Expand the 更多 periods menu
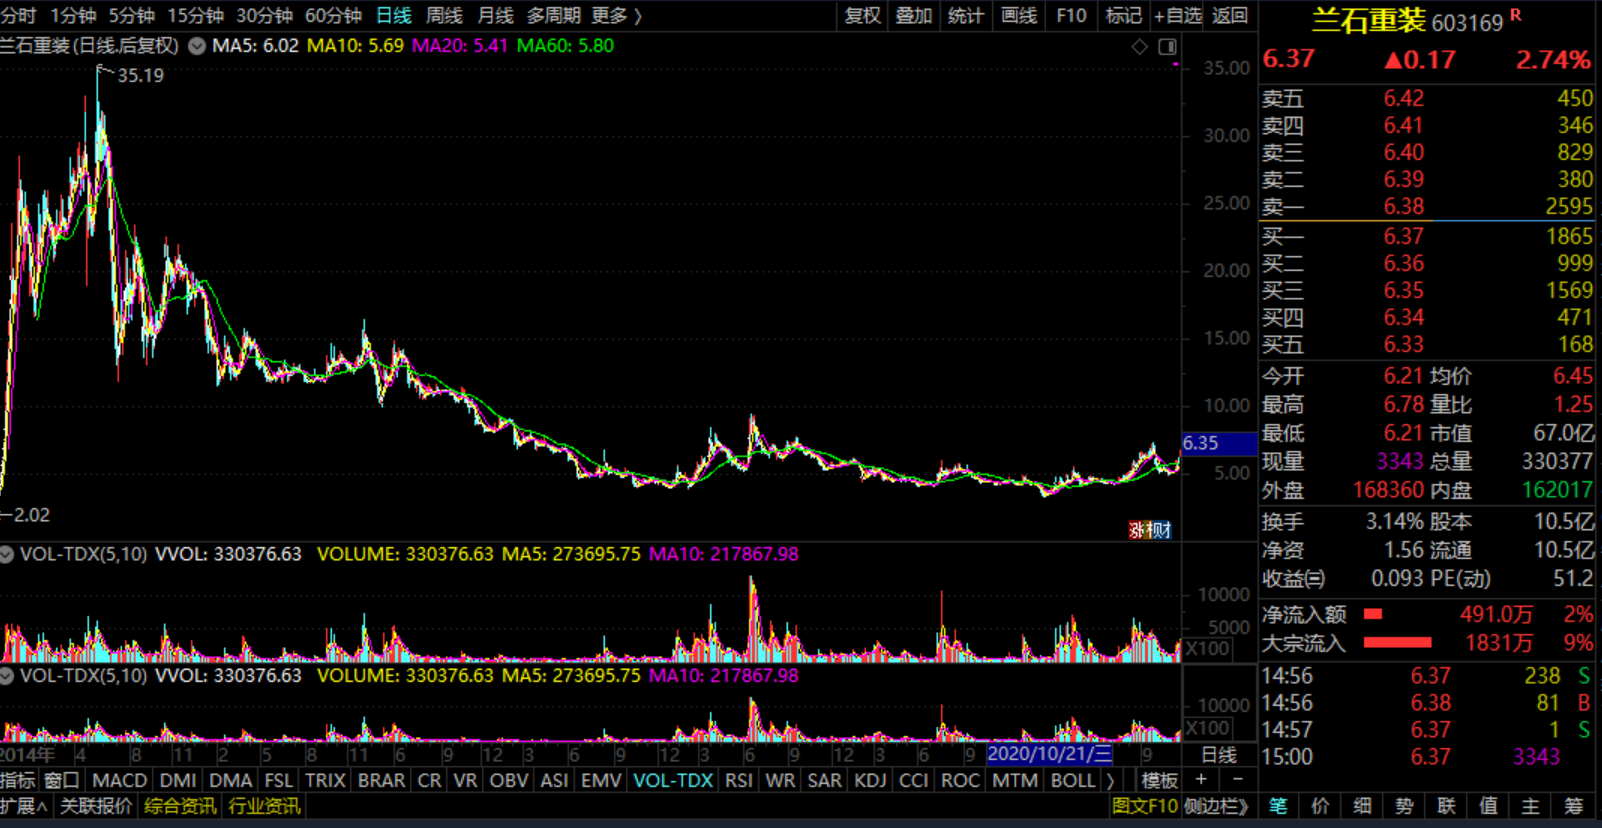1602x828 pixels. click(616, 16)
